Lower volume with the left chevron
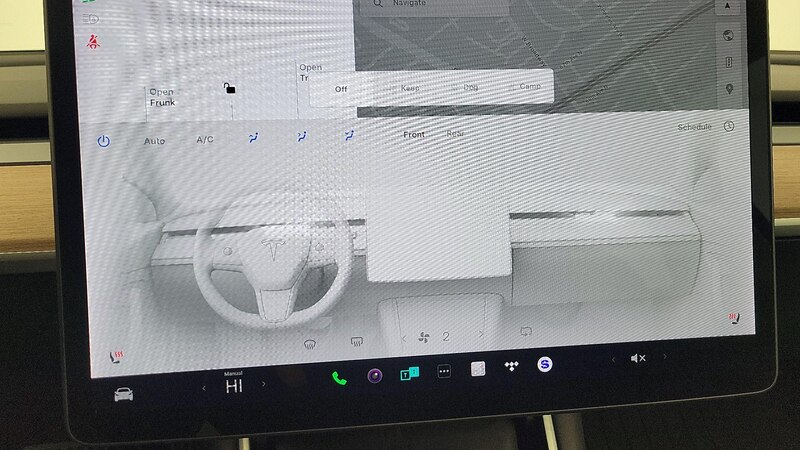The height and width of the screenshot is (450, 800). click(613, 360)
